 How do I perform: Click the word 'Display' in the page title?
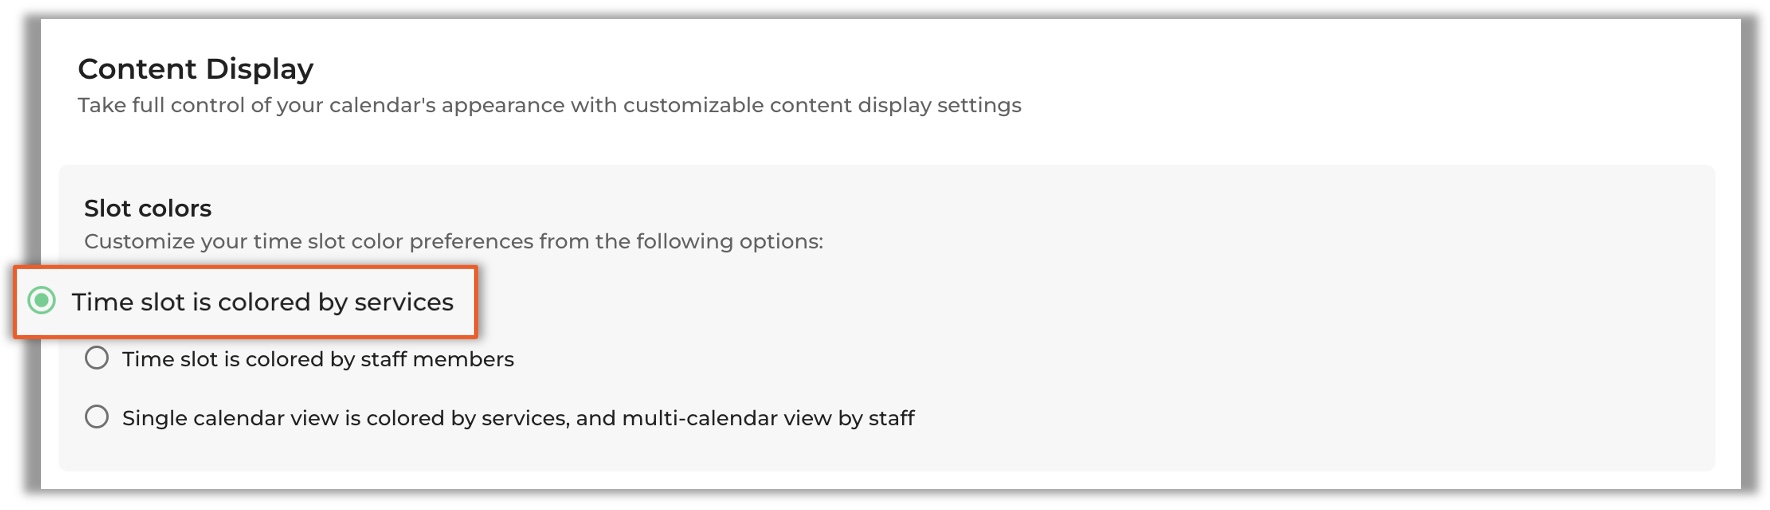259,69
